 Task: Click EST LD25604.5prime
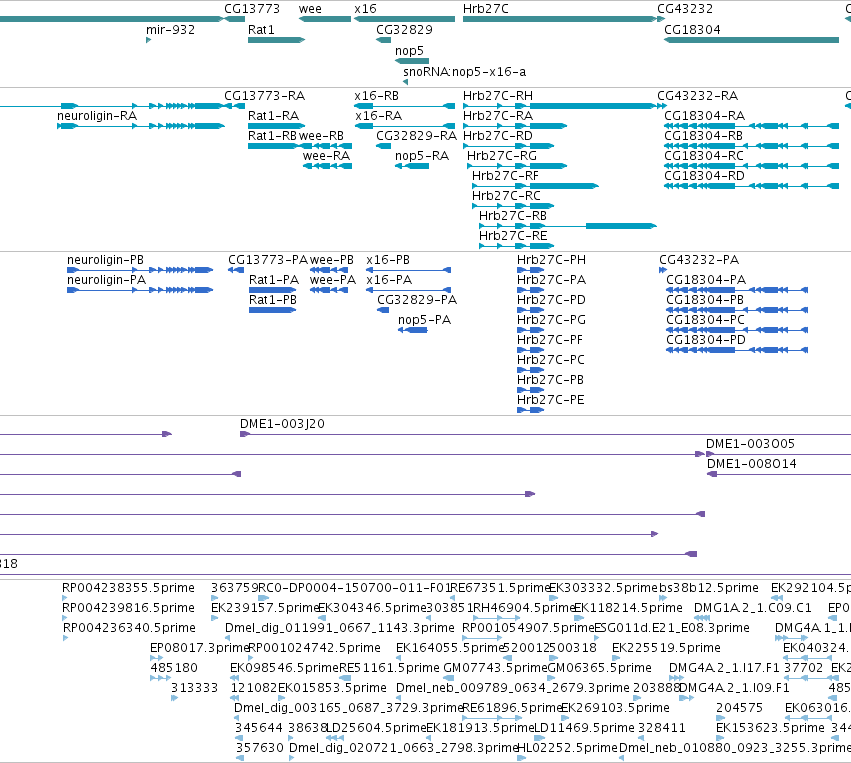point(376,728)
